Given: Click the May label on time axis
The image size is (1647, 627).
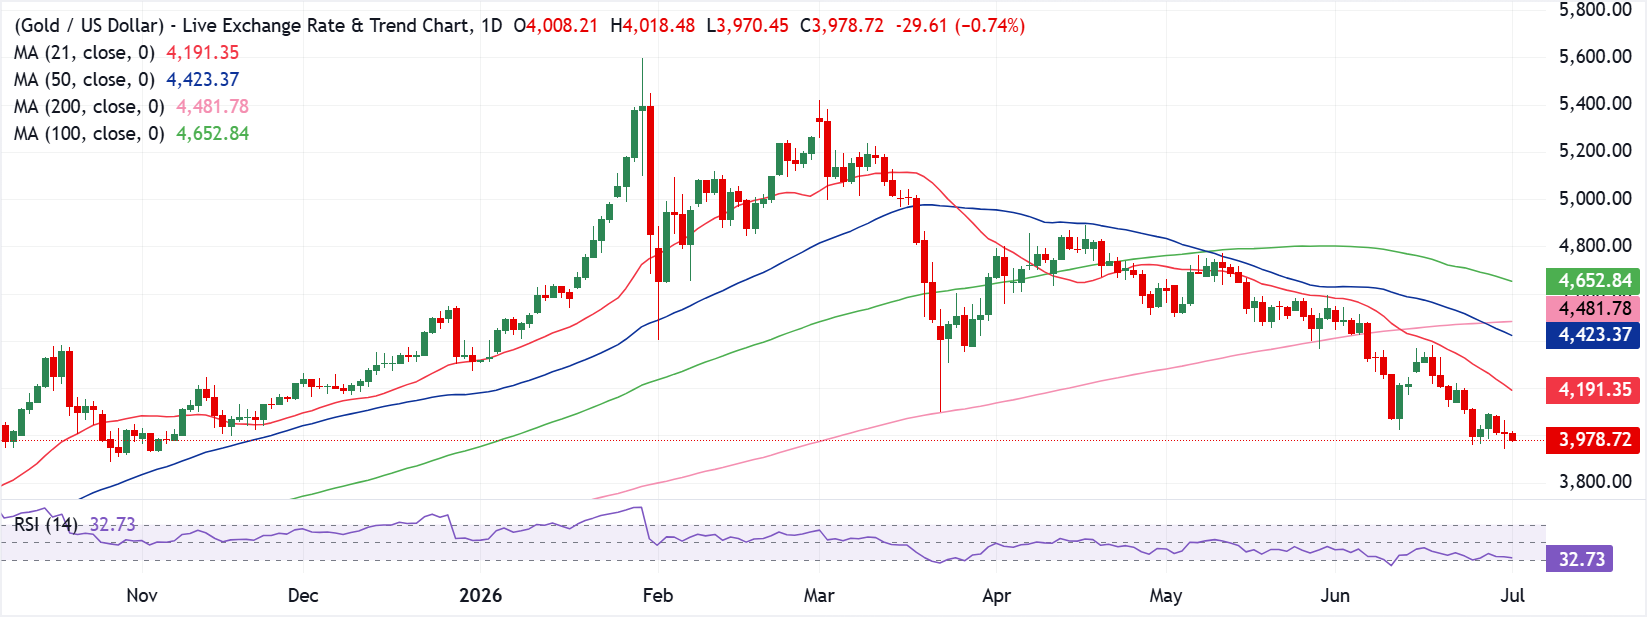Looking at the screenshot, I should tap(1166, 595).
